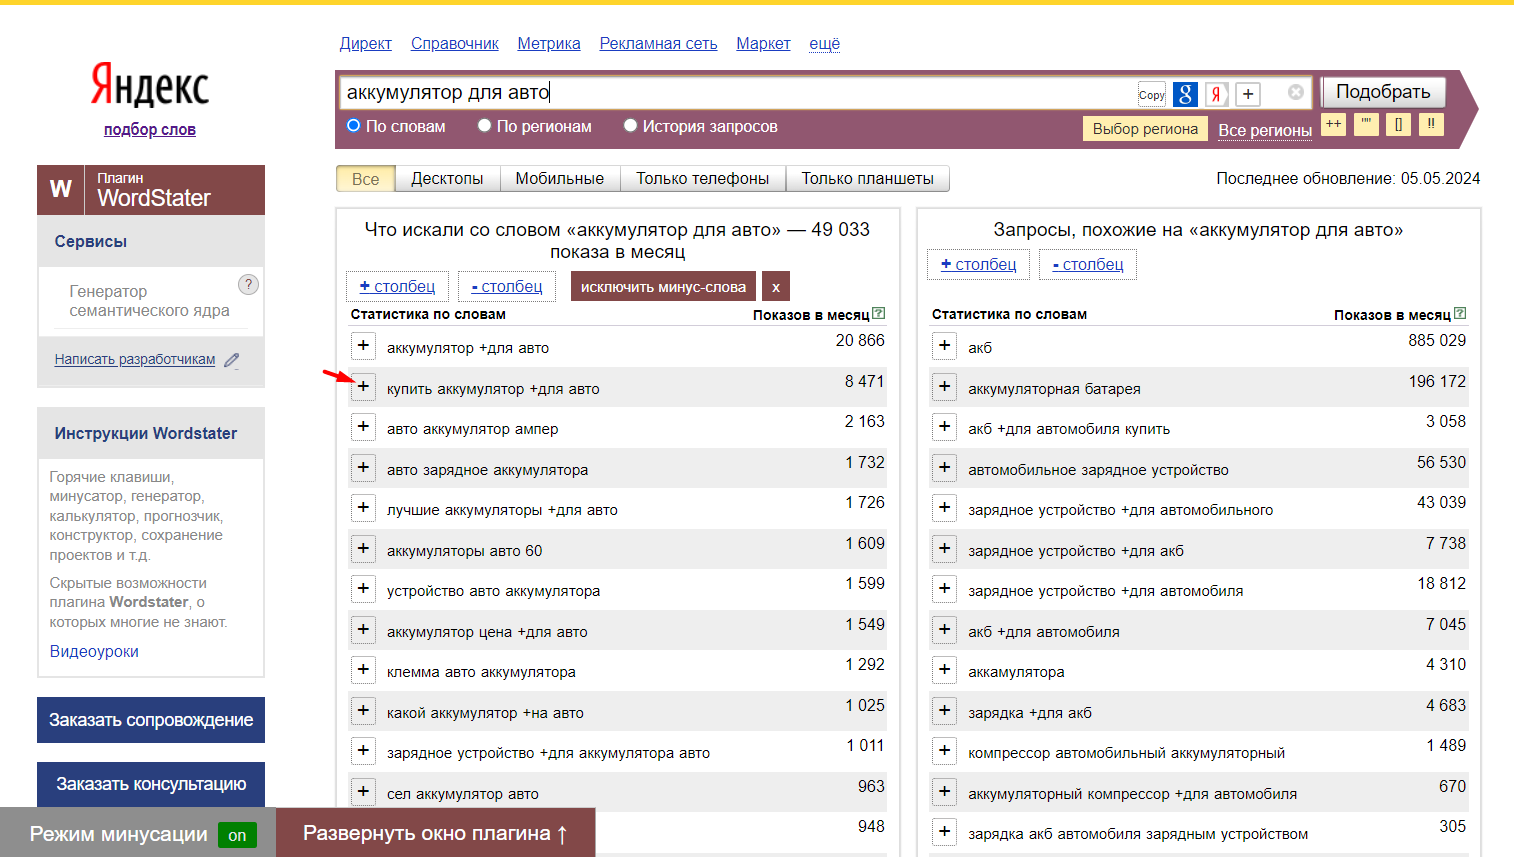Open the 'Все регионы' region selector
This screenshot has height=857, width=1514.
[x=1265, y=130]
